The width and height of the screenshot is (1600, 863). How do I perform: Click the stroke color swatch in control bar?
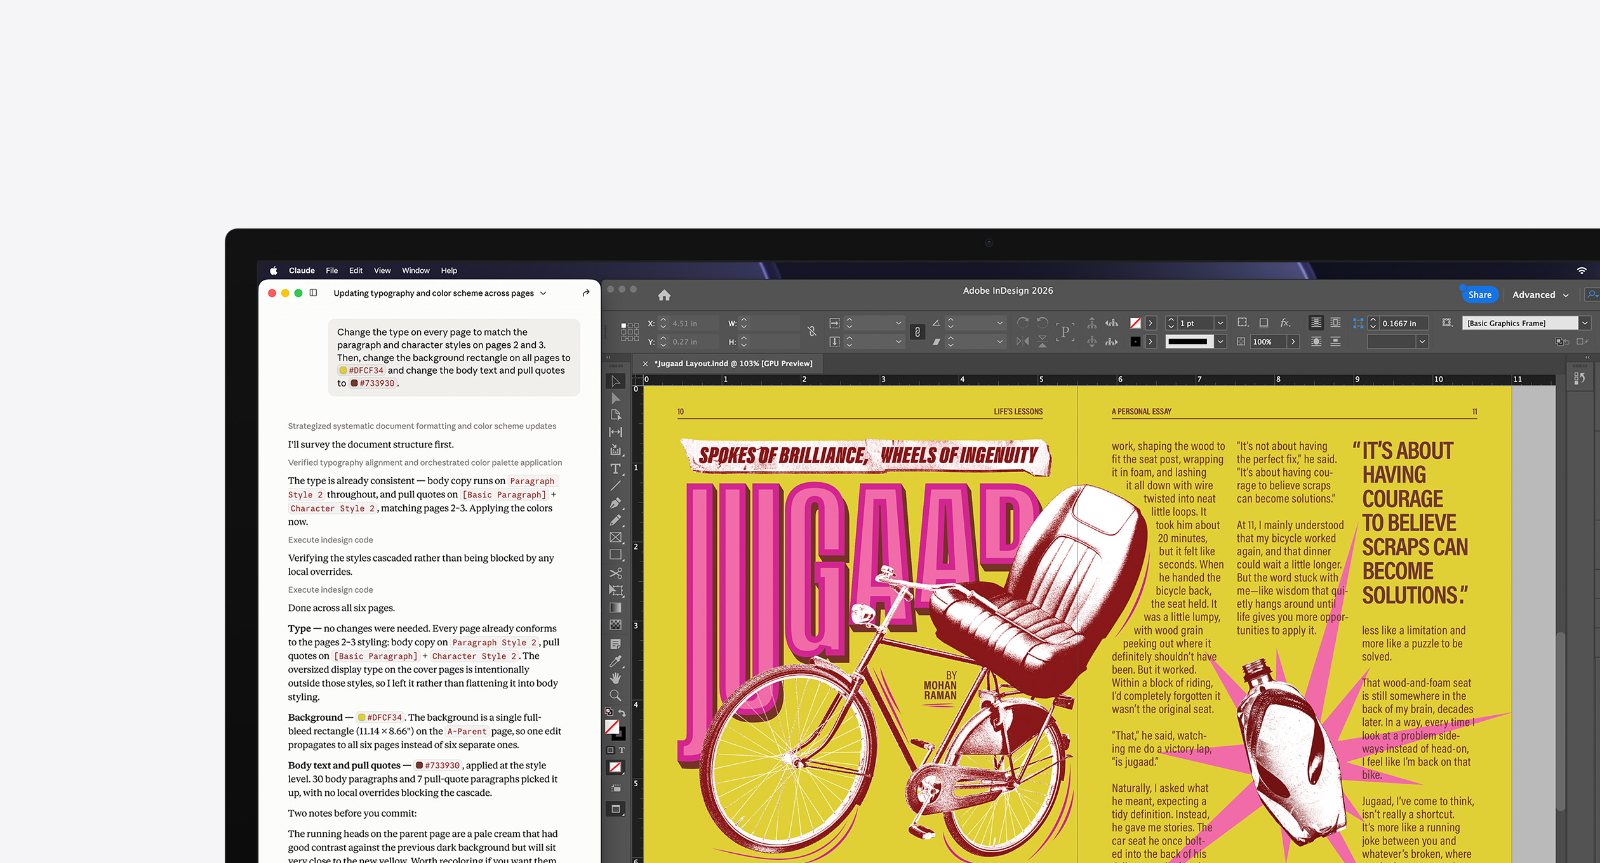point(1135,341)
